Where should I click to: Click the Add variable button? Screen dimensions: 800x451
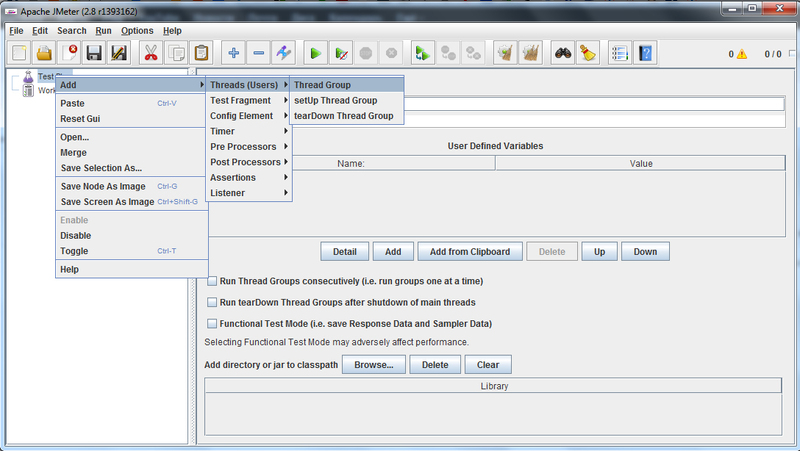coord(393,252)
